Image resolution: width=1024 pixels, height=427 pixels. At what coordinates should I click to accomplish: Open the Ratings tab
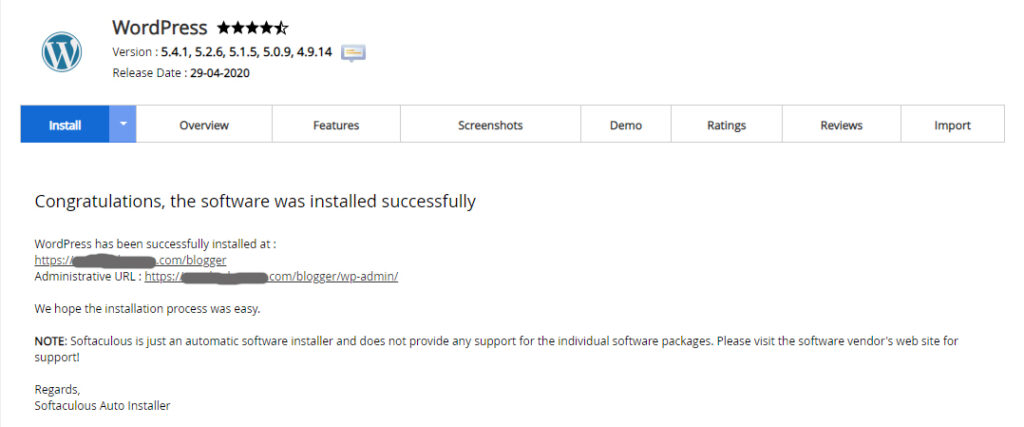coord(726,125)
